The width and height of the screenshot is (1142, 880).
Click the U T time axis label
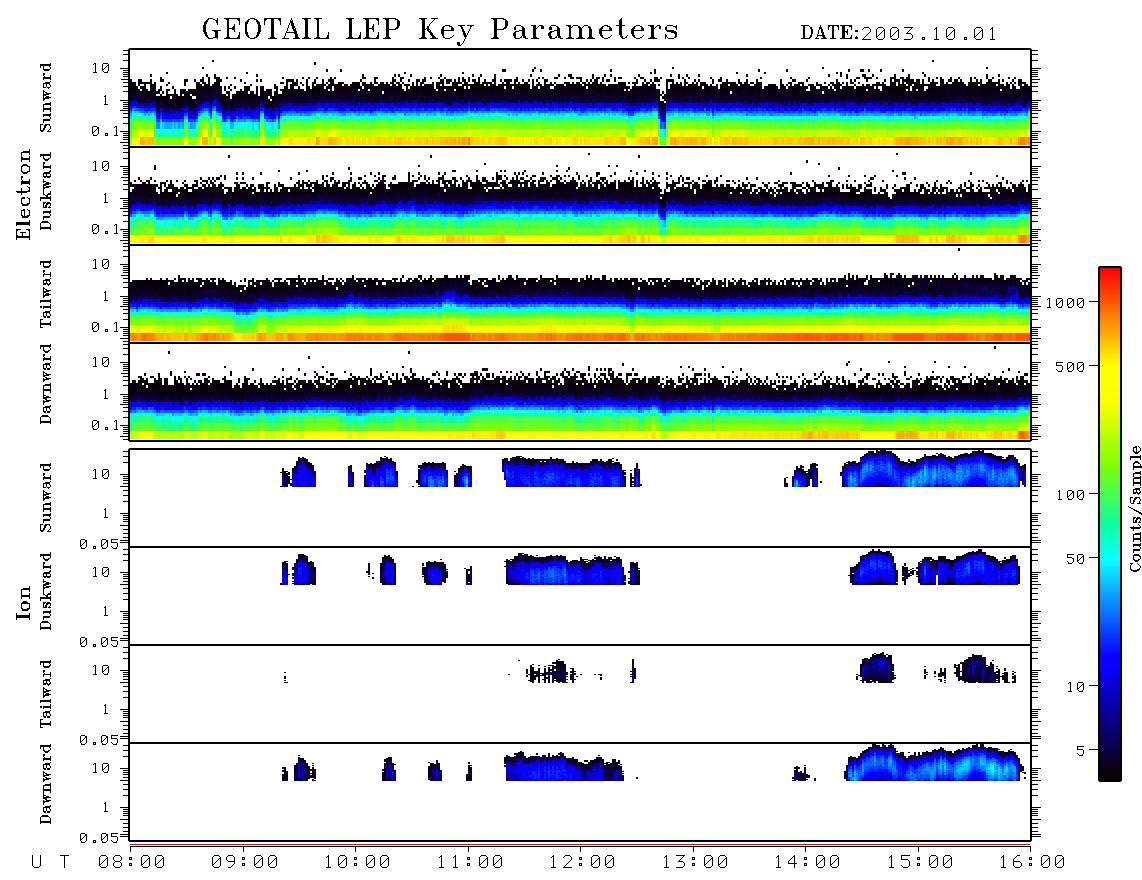50,863
